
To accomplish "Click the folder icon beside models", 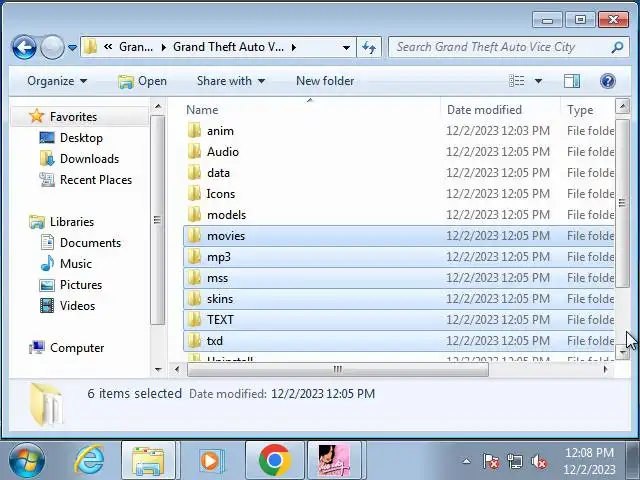I will 195,215.
